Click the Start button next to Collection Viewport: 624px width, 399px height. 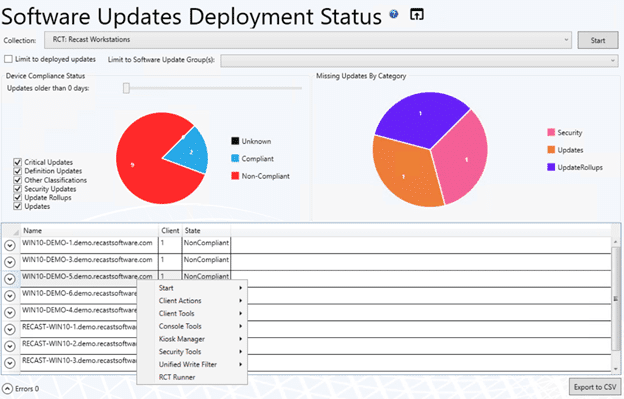pos(598,40)
